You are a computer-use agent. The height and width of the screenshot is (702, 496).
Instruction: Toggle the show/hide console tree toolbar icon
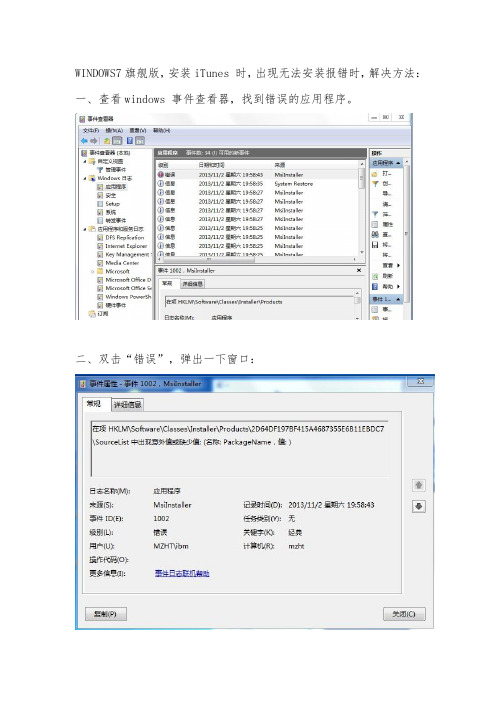117,141
